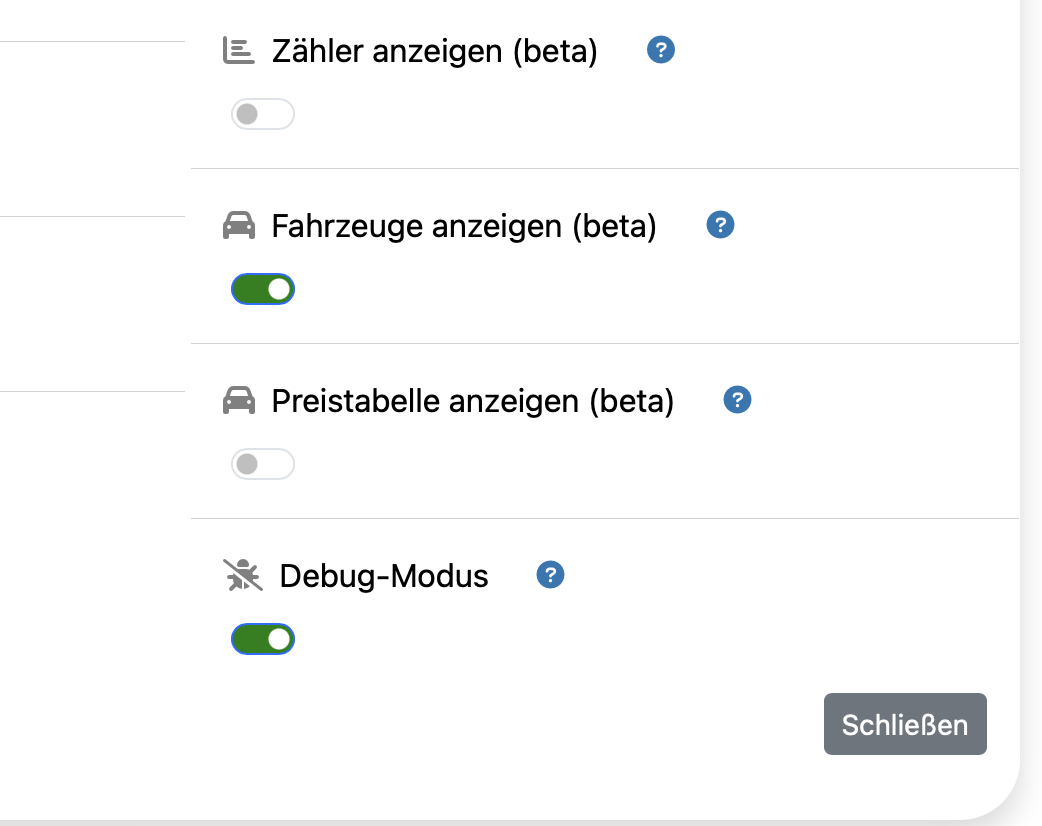Show help for Fahrzeuge anzeigen
Image resolution: width=1042 pixels, height=826 pixels.
(720, 225)
